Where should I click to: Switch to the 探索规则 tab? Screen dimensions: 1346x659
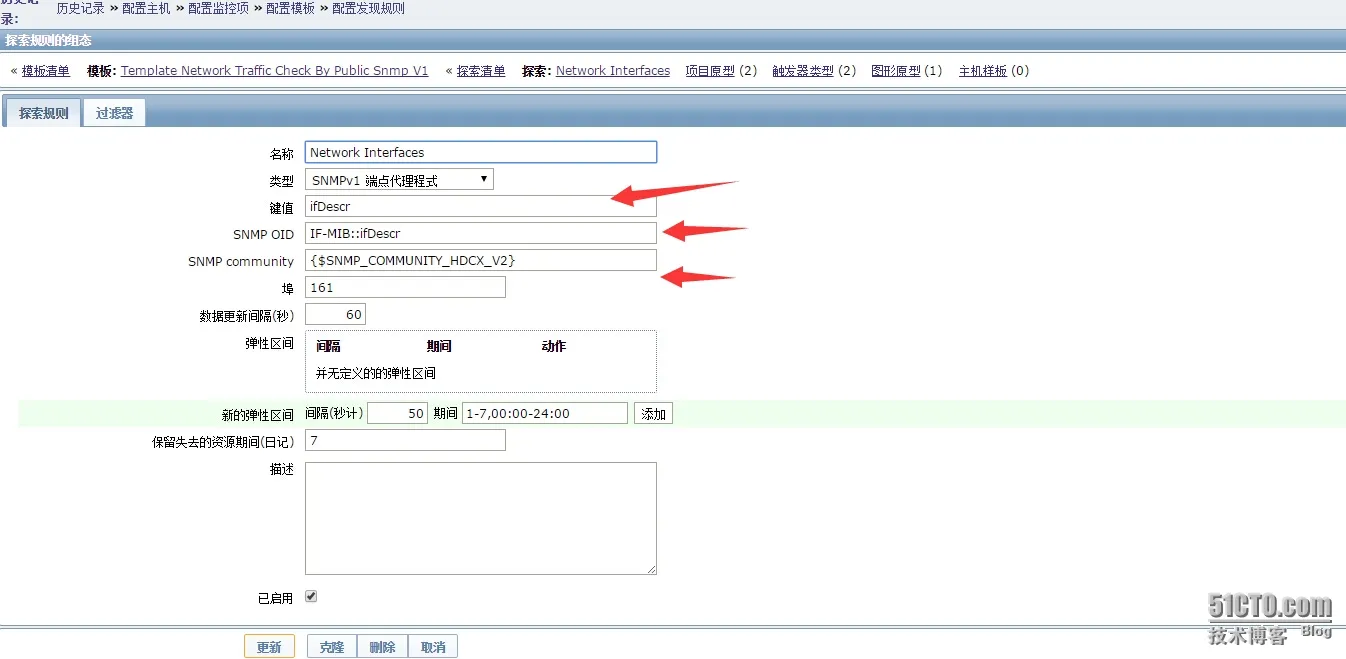pyautogui.click(x=44, y=113)
